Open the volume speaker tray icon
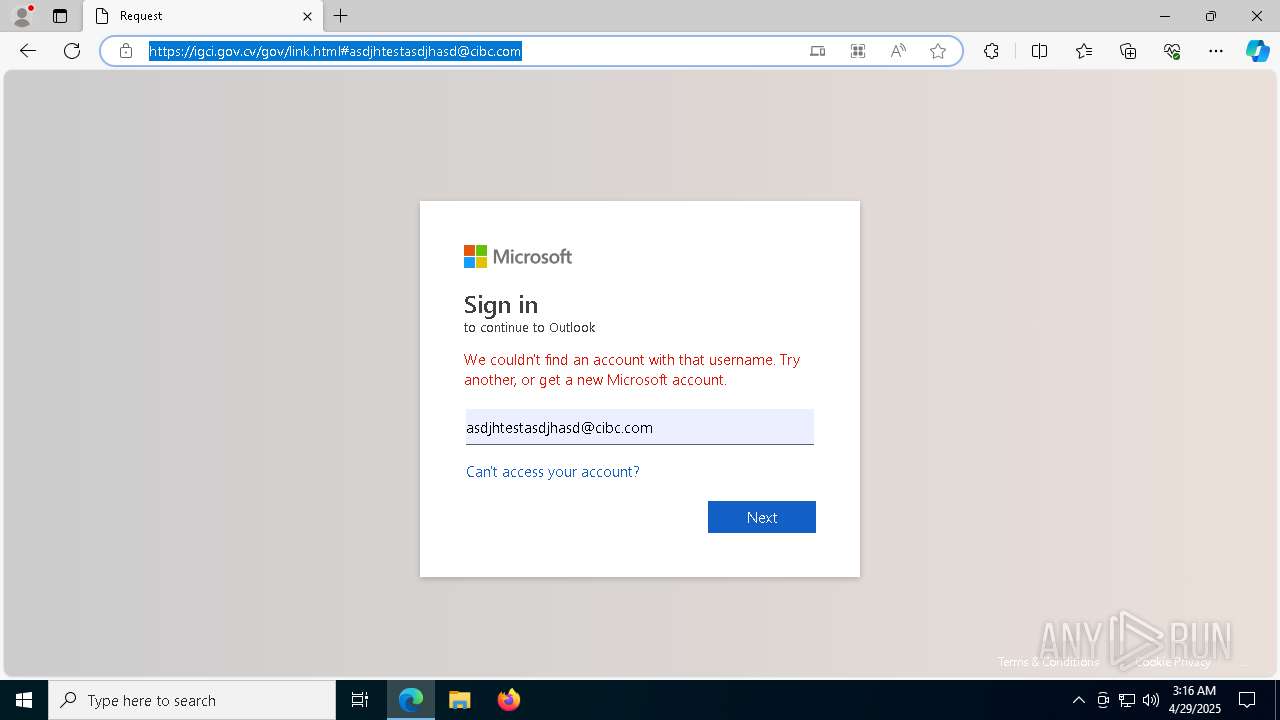The height and width of the screenshot is (720, 1280). point(1151,700)
